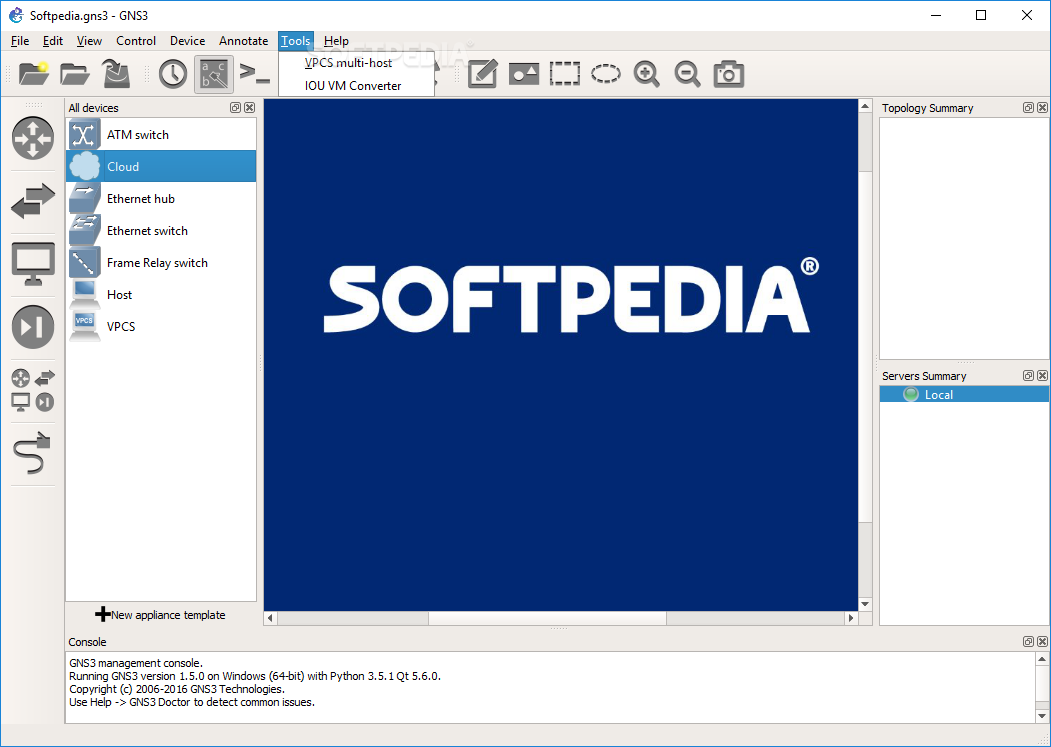Open the Edit menu

click(x=52, y=41)
